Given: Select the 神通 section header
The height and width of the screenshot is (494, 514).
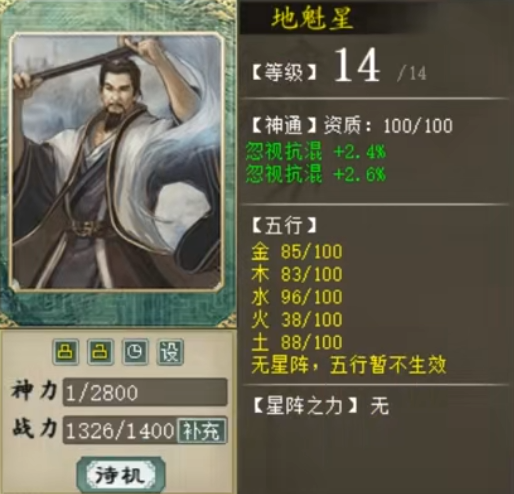Looking at the screenshot, I should [283, 126].
